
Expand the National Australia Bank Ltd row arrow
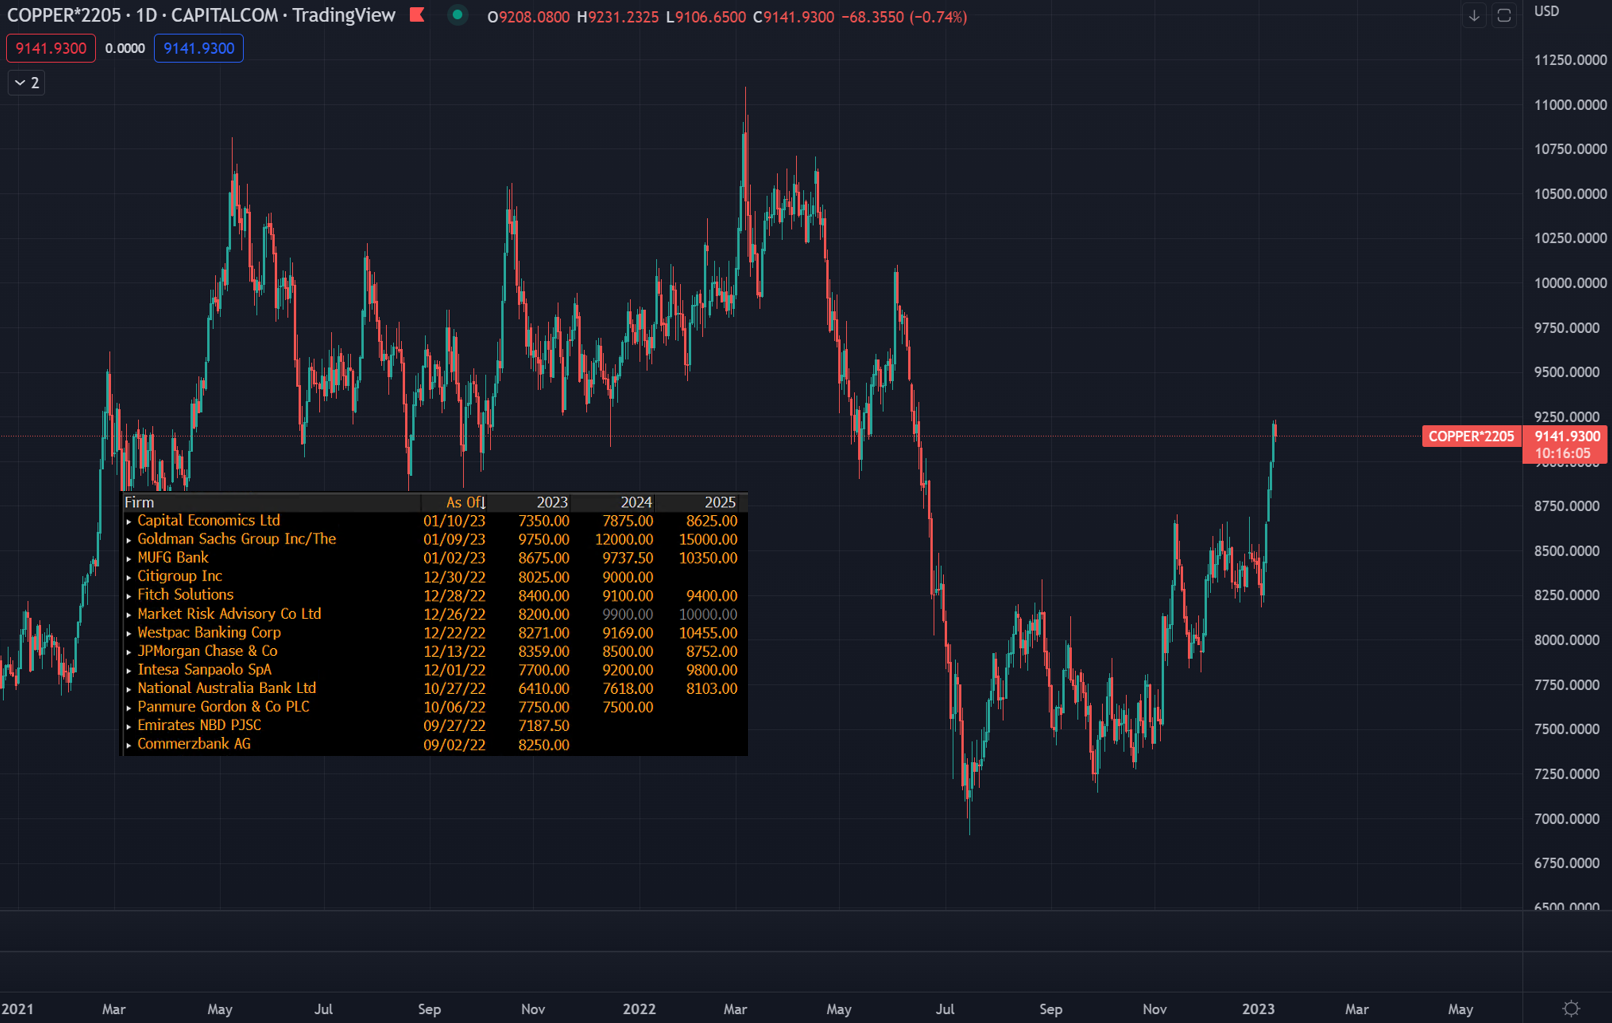click(129, 689)
